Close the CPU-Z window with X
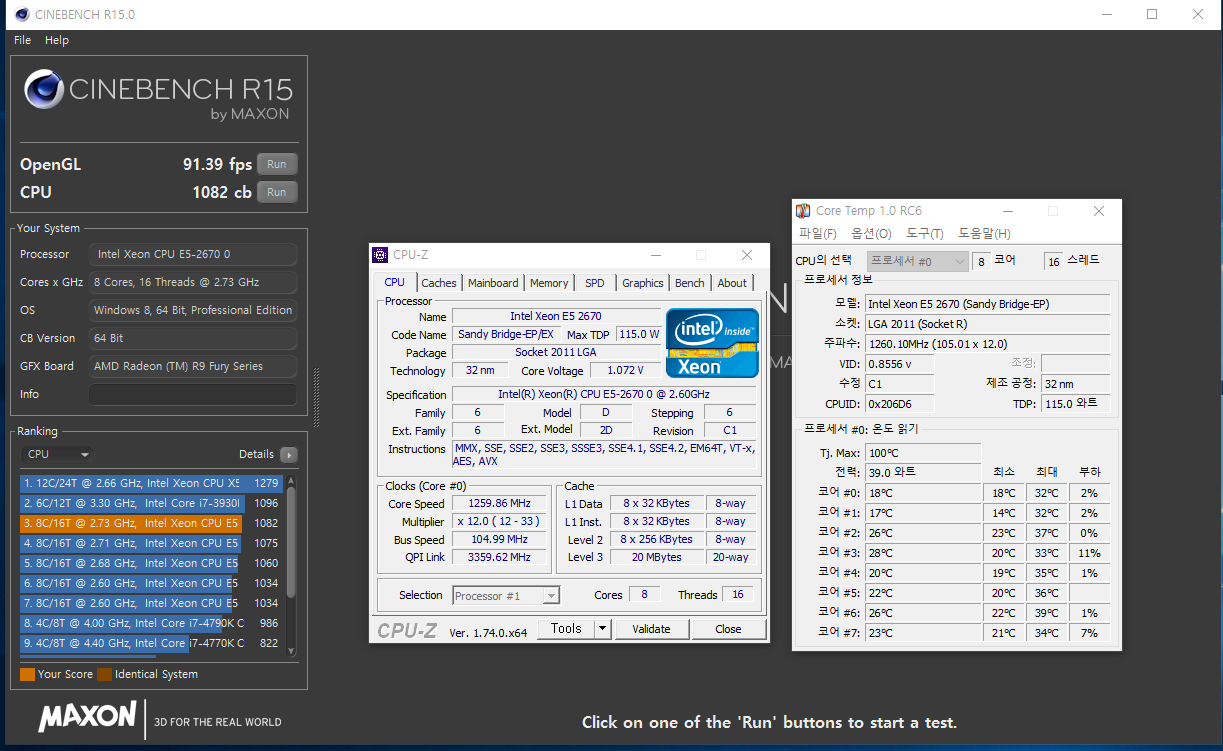 [x=746, y=255]
